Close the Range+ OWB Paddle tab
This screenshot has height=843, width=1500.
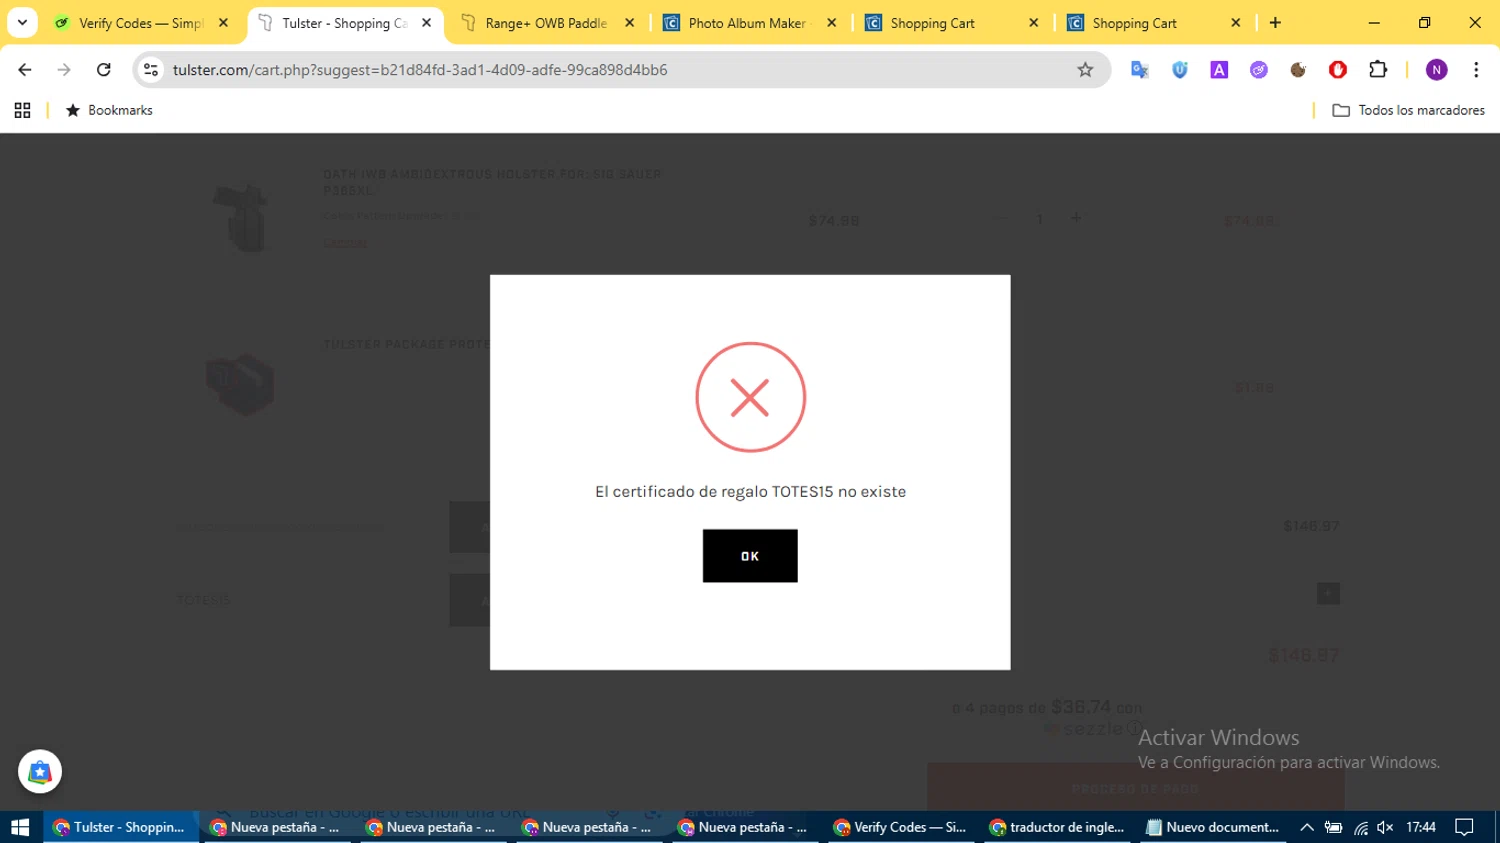point(630,23)
